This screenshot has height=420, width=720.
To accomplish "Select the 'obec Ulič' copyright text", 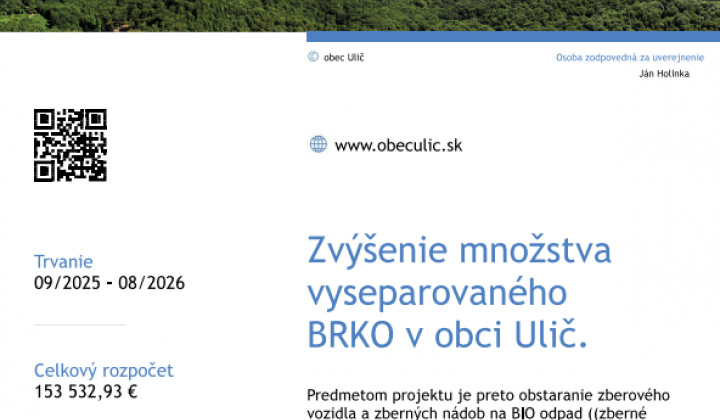I will click(344, 57).
